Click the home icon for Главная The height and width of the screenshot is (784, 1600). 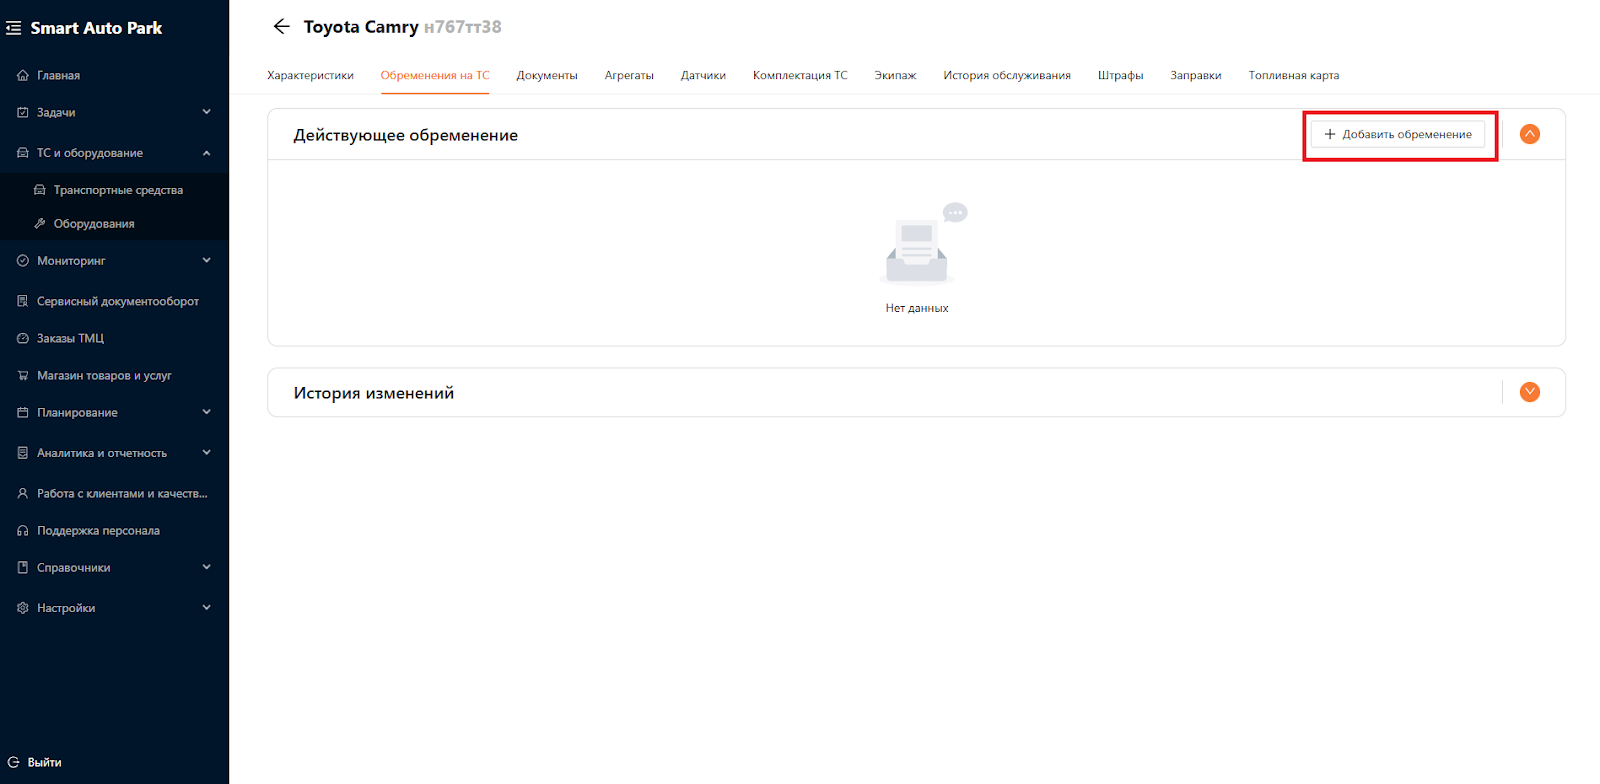coord(23,76)
